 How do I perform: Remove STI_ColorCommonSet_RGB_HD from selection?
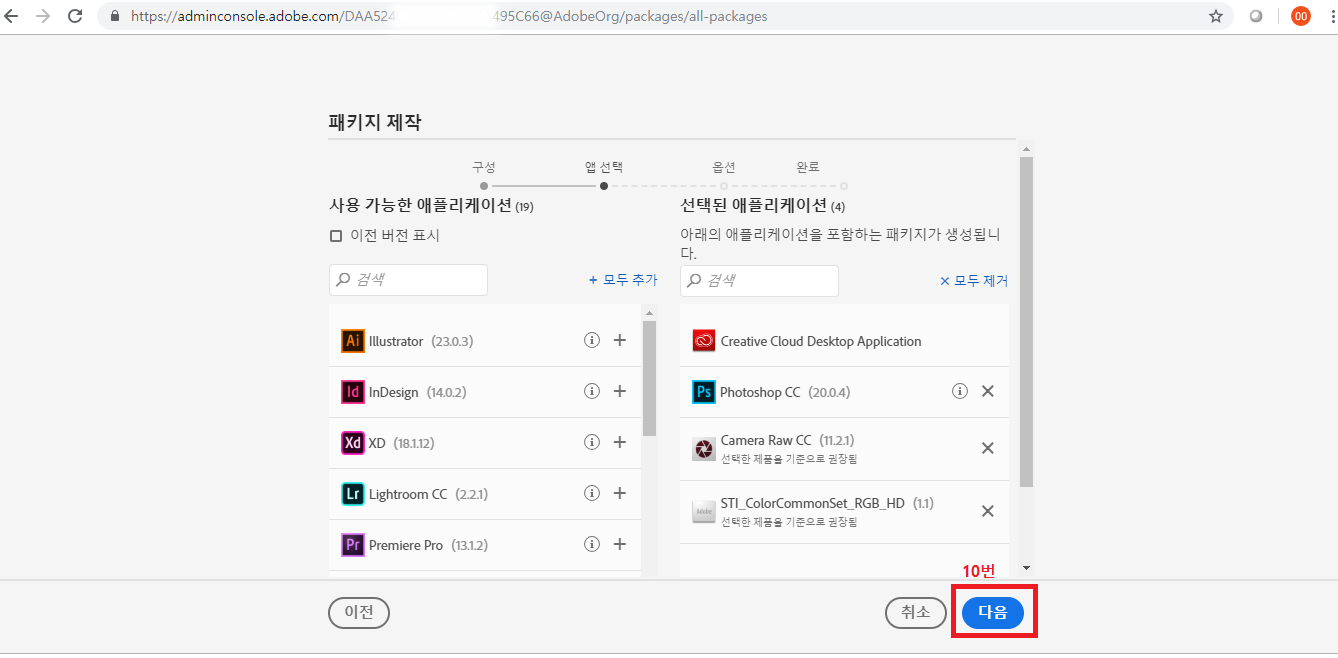(x=988, y=511)
